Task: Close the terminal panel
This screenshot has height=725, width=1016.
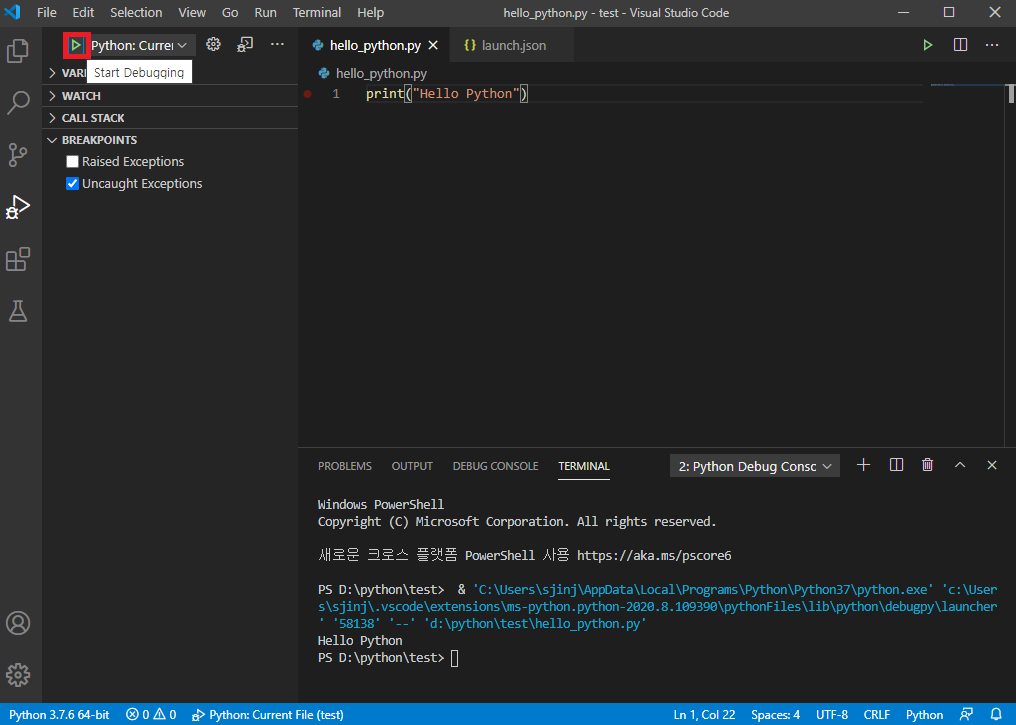Action: pos(992,465)
